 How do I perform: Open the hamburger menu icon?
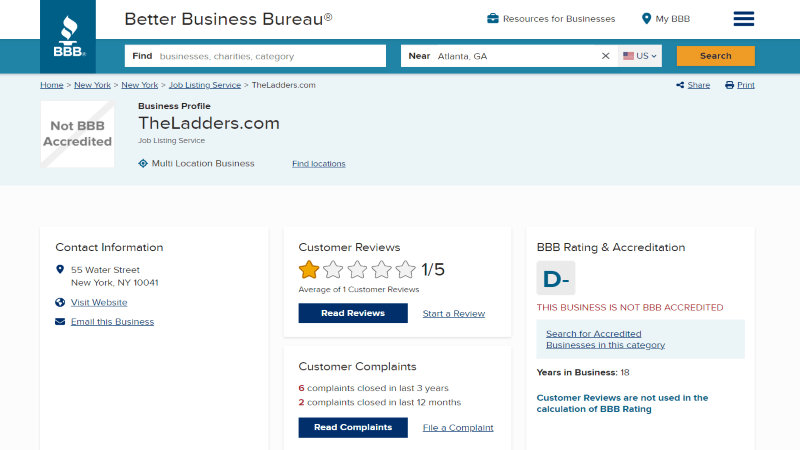[743, 19]
